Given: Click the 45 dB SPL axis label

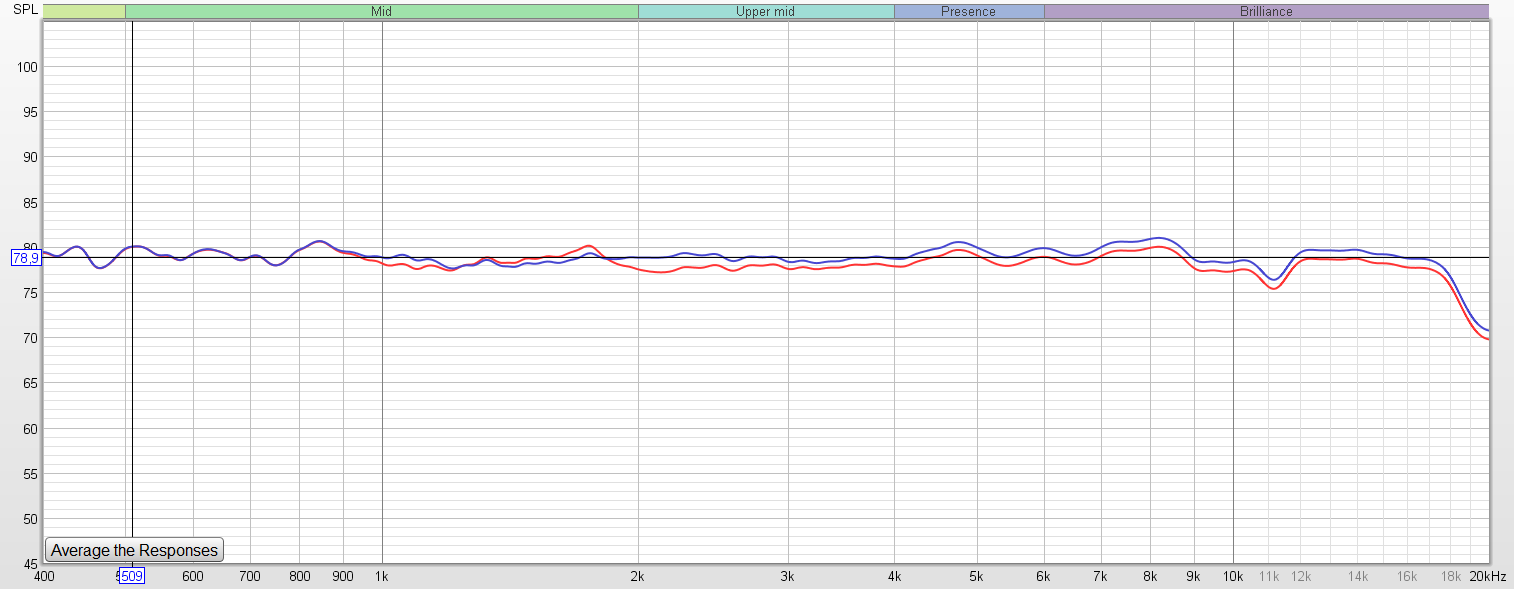Looking at the screenshot, I should tap(30, 564).
